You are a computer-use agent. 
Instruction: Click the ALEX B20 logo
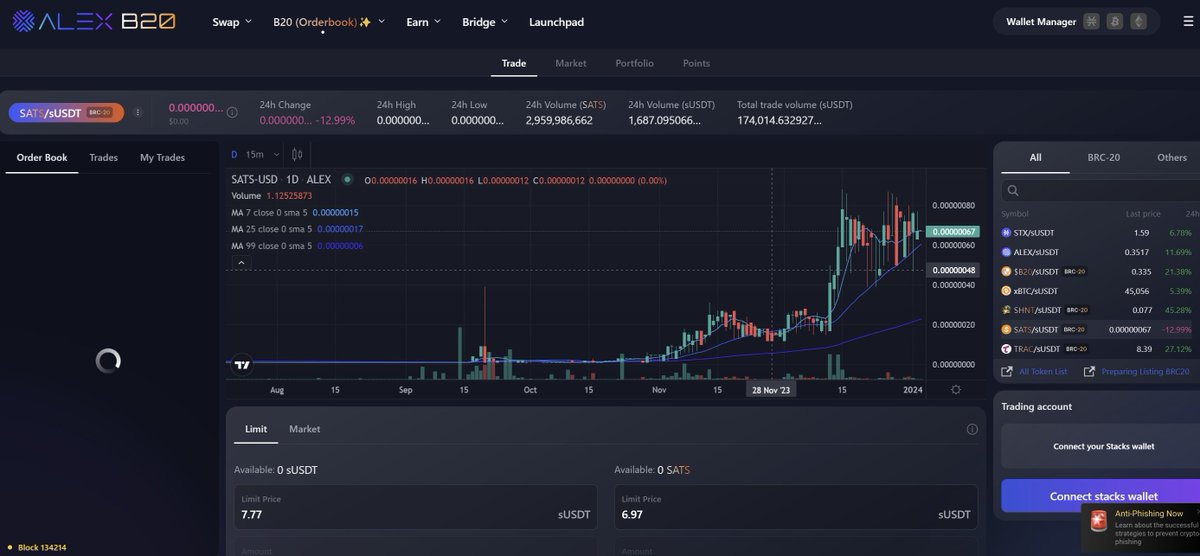pyautogui.click(x=93, y=21)
